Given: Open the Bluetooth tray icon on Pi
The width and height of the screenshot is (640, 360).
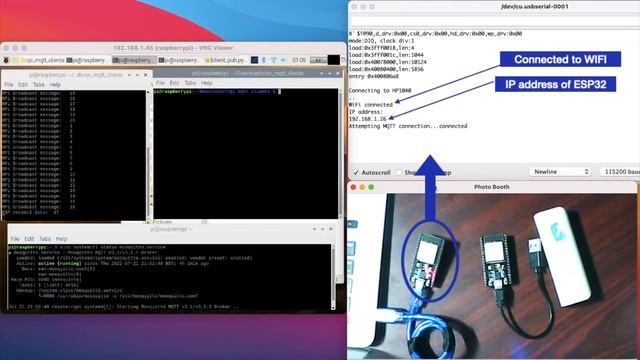Looking at the screenshot, I should [264, 60].
